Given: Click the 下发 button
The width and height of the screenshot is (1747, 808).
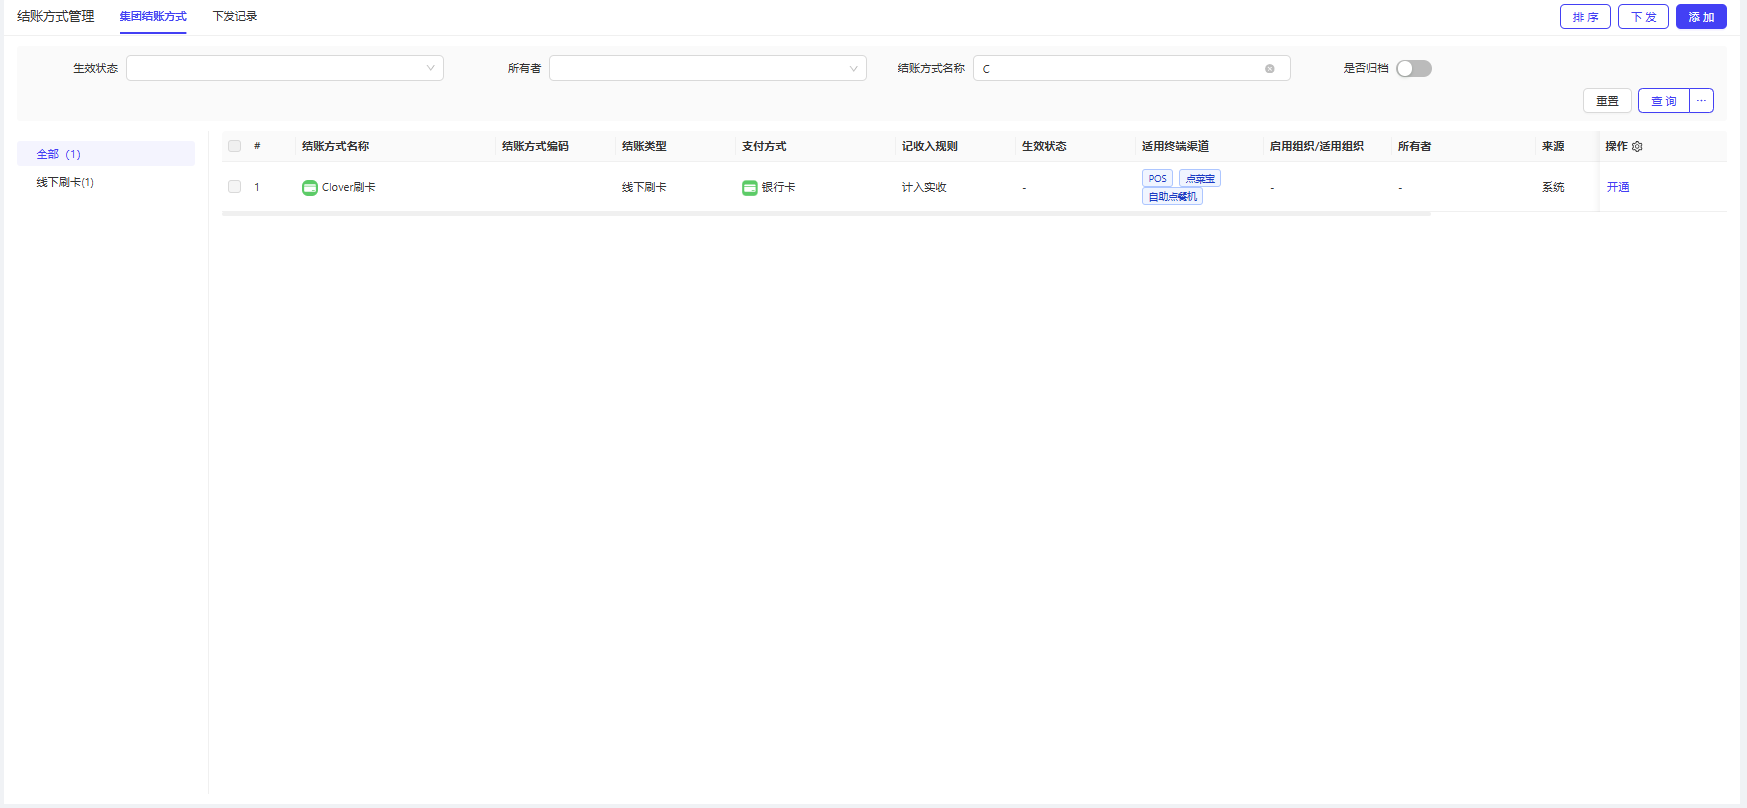Looking at the screenshot, I should [1643, 17].
